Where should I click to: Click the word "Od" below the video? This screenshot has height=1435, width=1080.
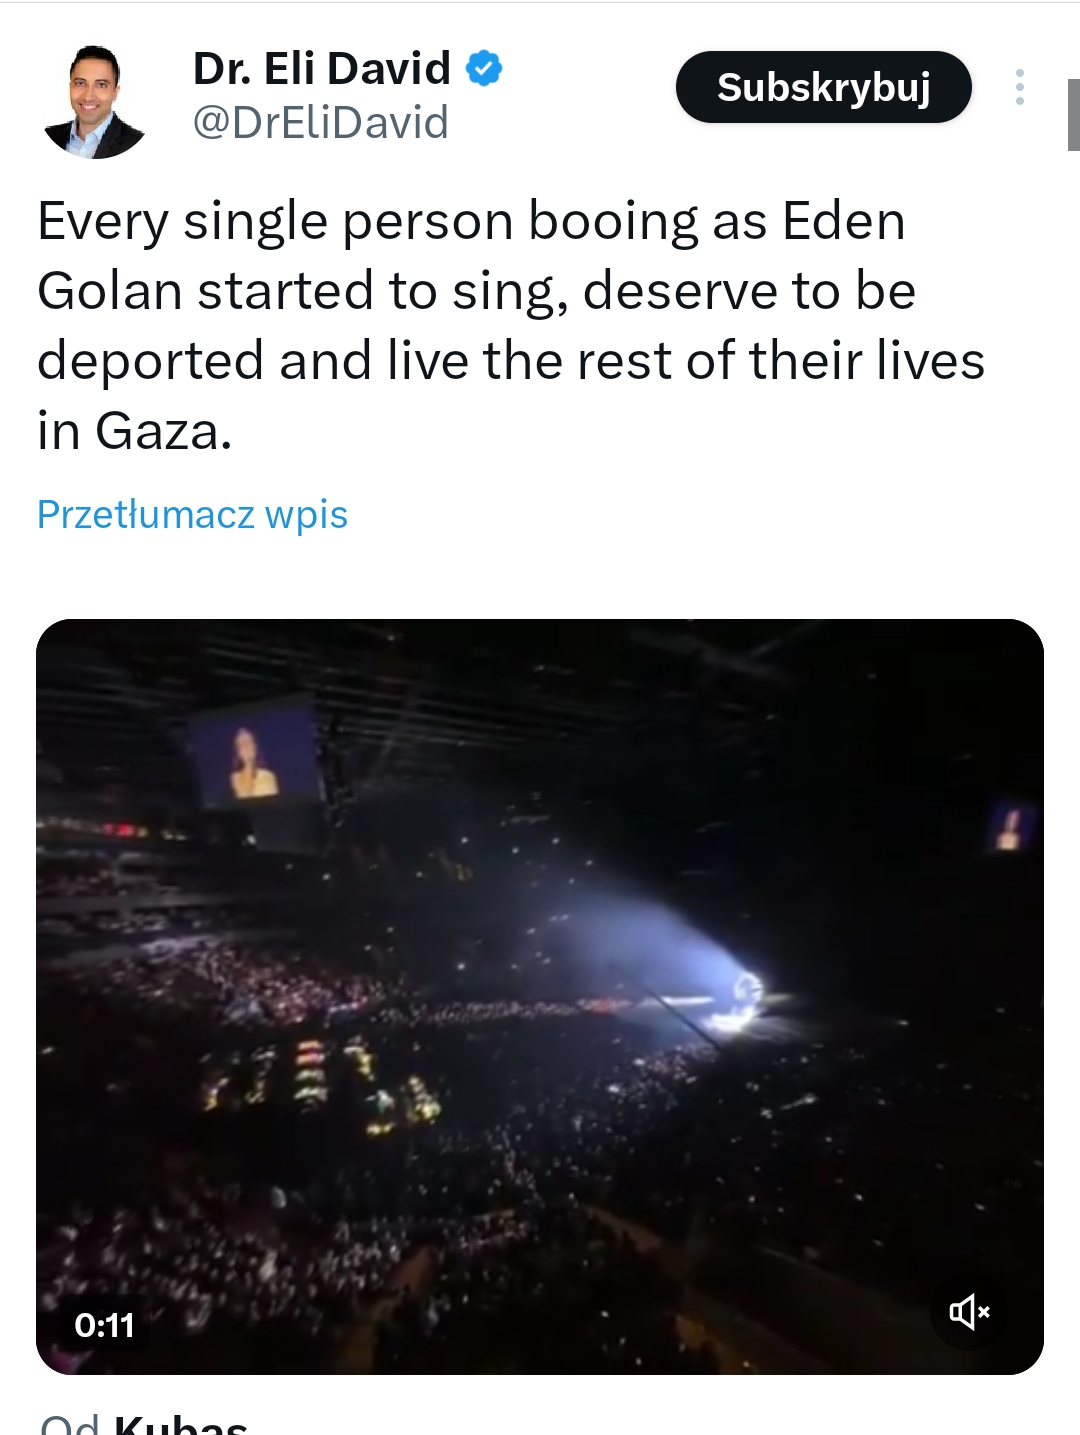pyautogui.click(x=69, y=1424)
